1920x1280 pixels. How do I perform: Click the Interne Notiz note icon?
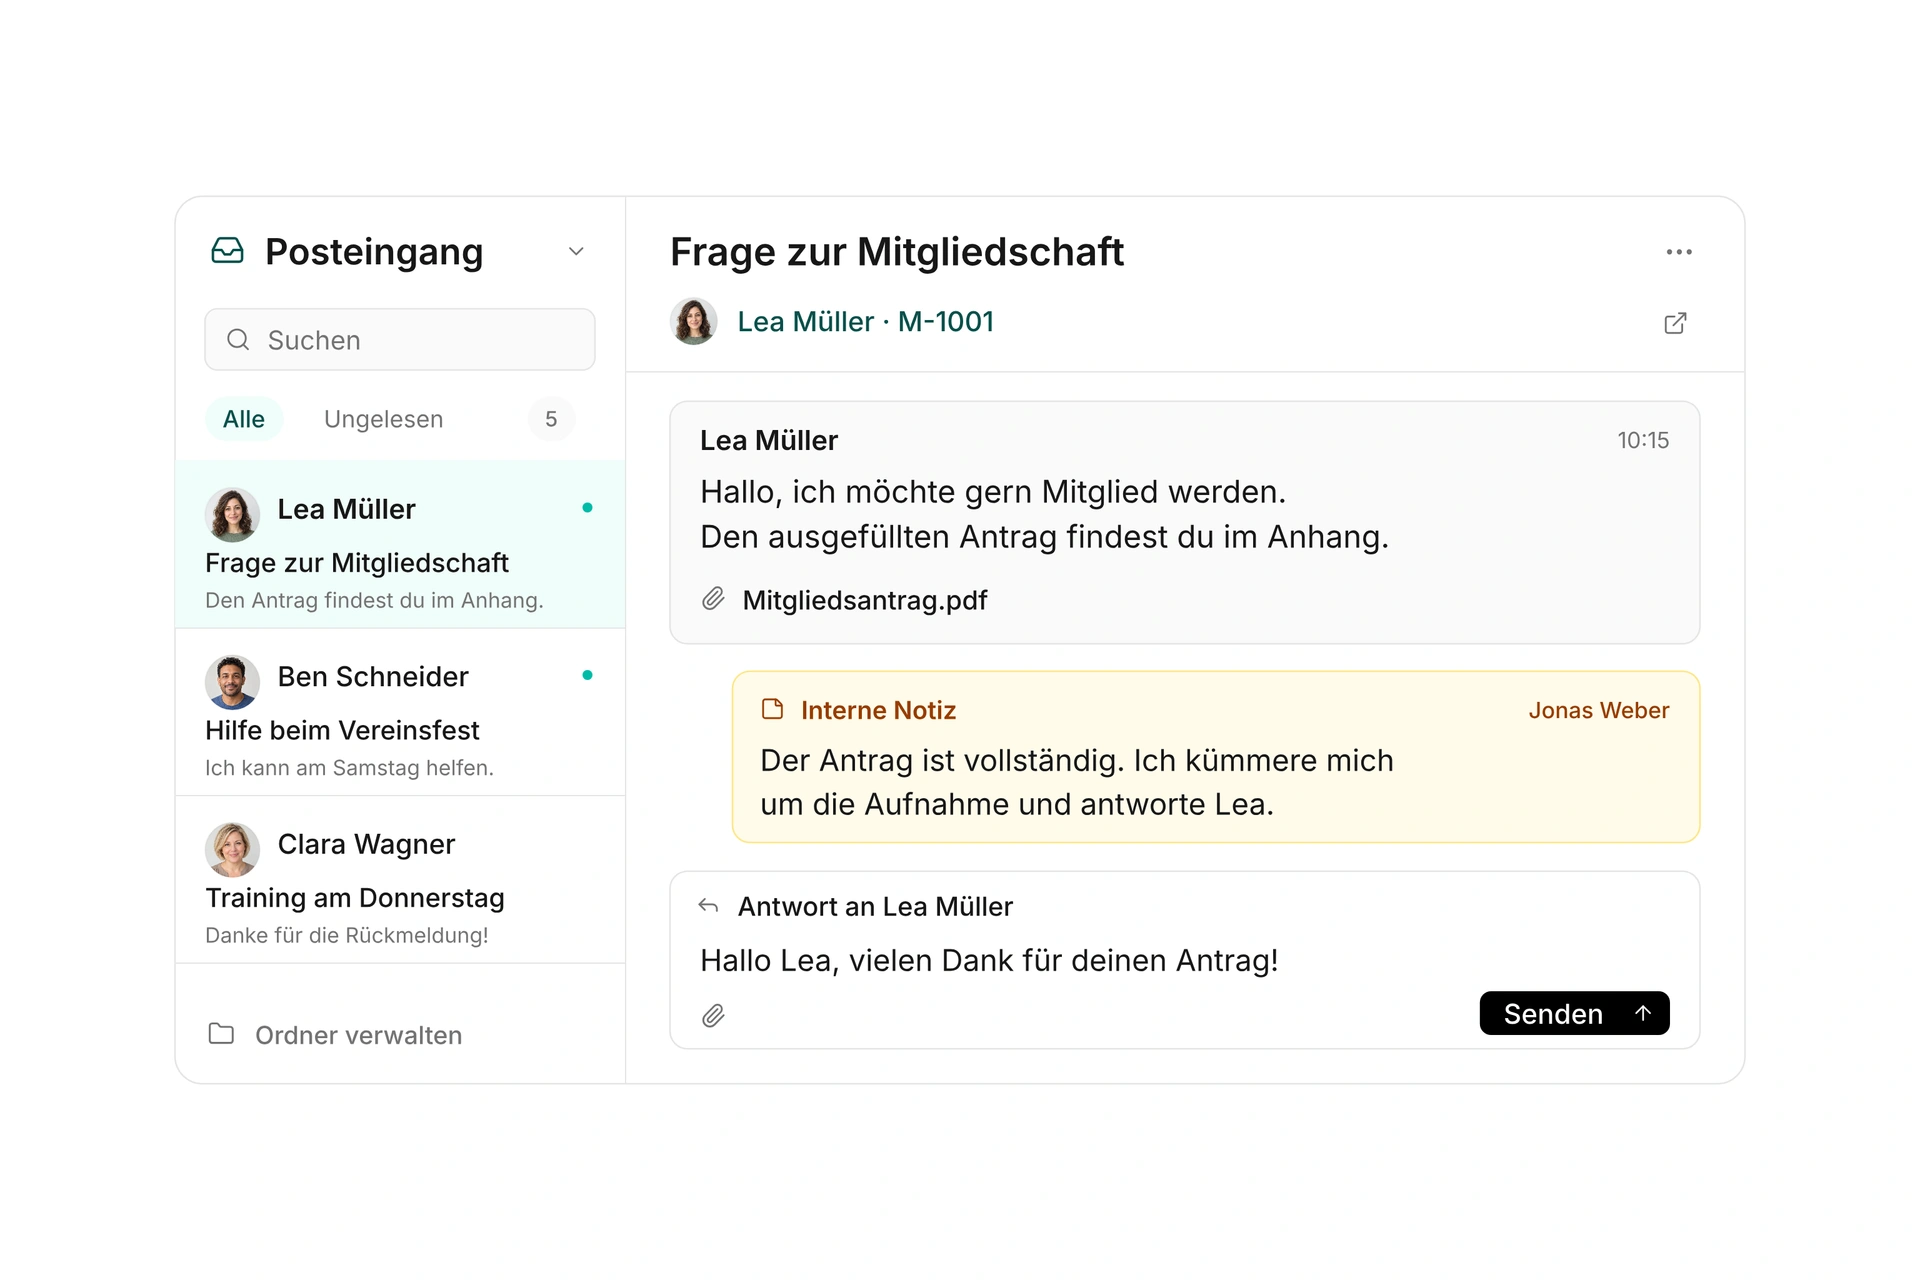click(x=772, y=709)
